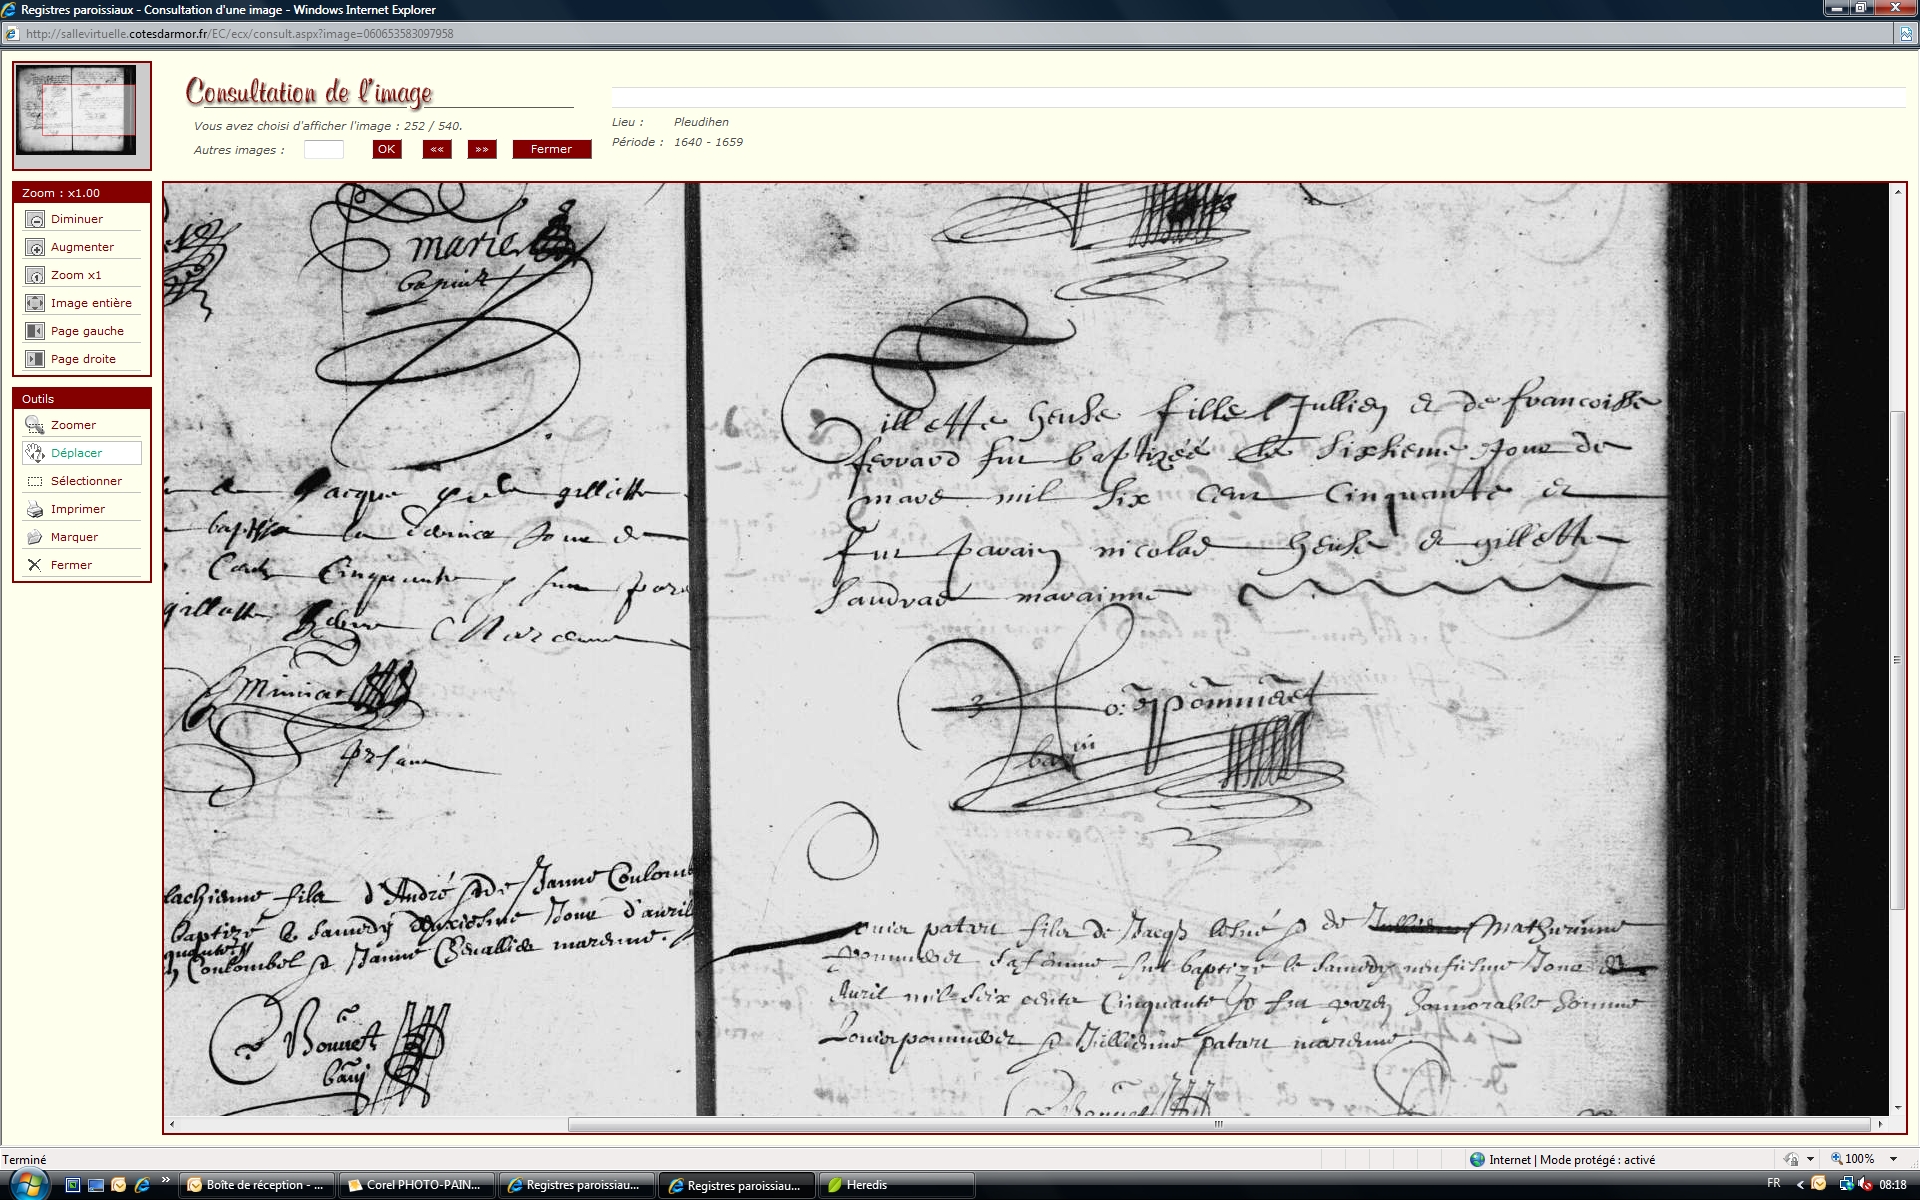Click Fermer in the Outils panel
The width and height of the screenshot is (1920, 1200).
35,565
